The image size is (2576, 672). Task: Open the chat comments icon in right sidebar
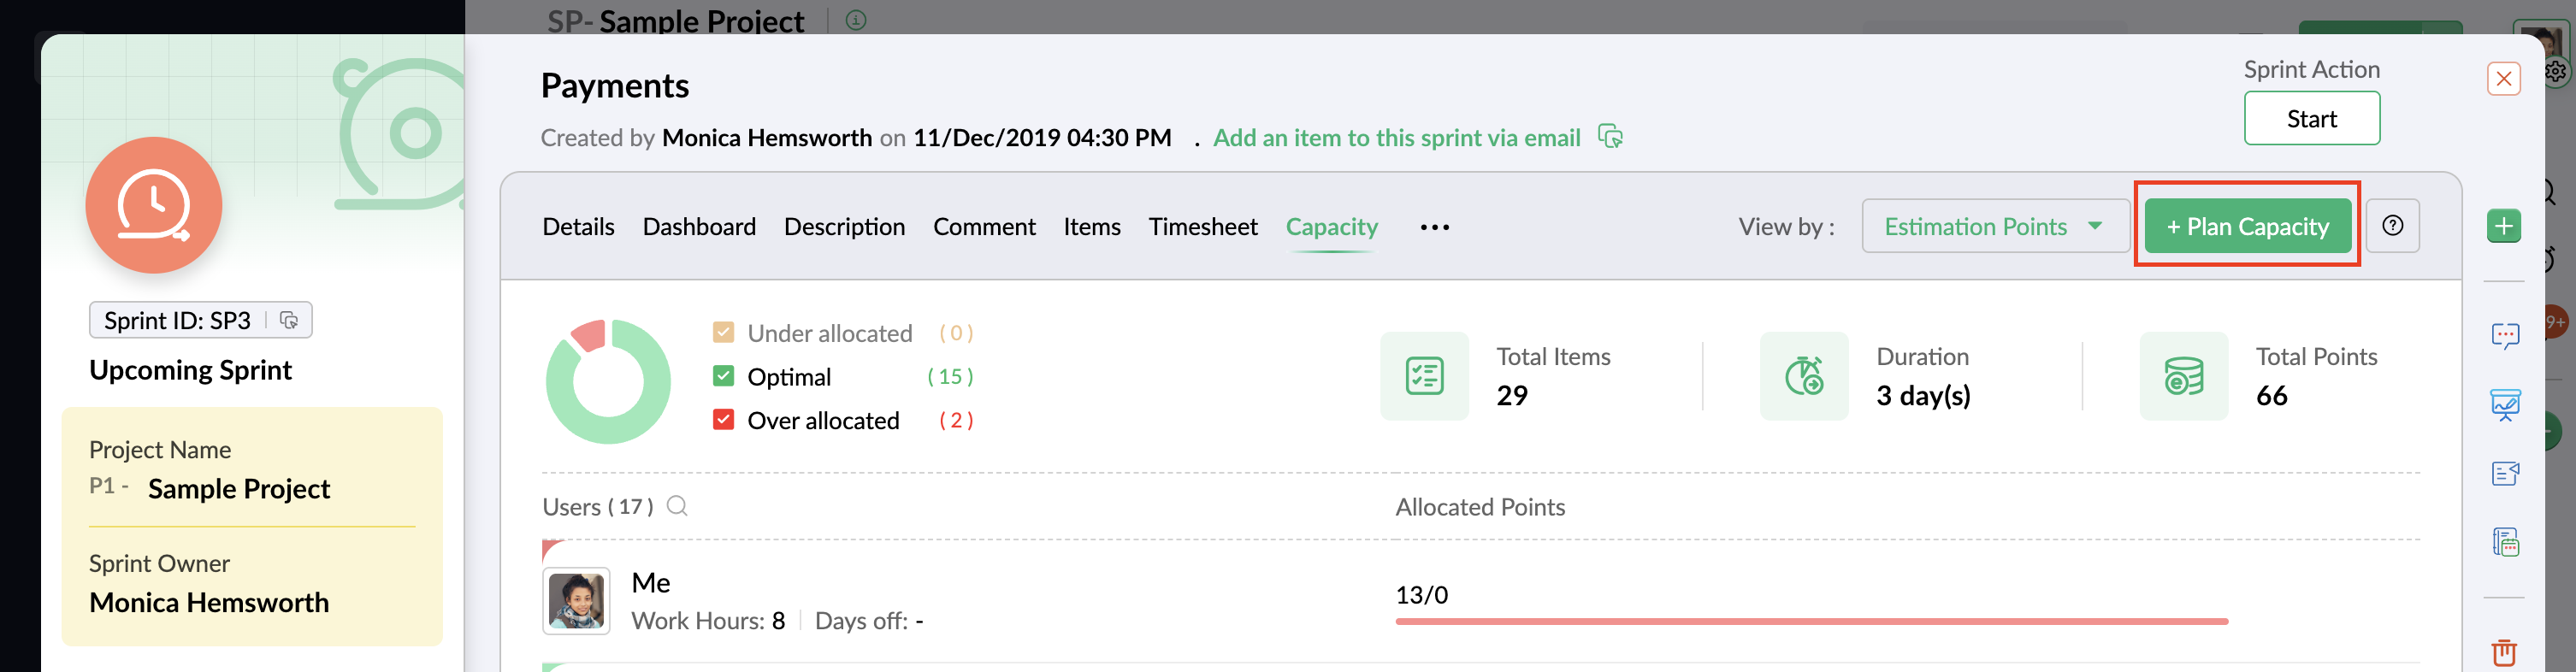(2504, 335)
